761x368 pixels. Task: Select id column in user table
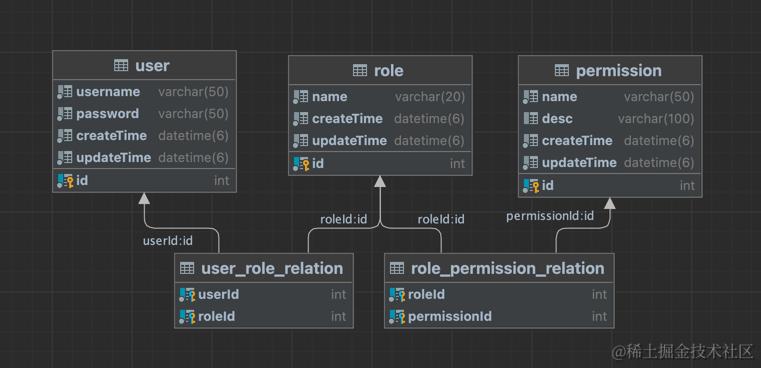[82, 181]
